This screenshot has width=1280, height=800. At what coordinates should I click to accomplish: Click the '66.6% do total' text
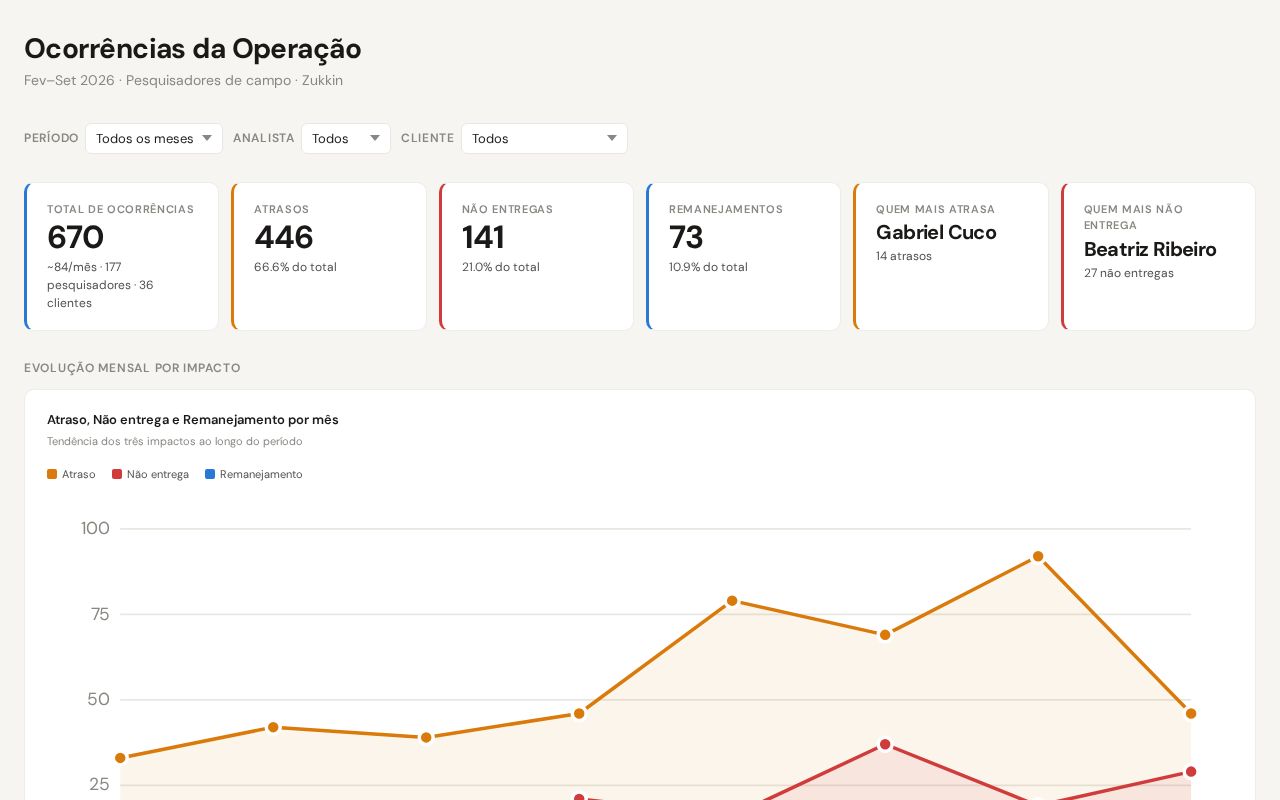tap(295, 267)
